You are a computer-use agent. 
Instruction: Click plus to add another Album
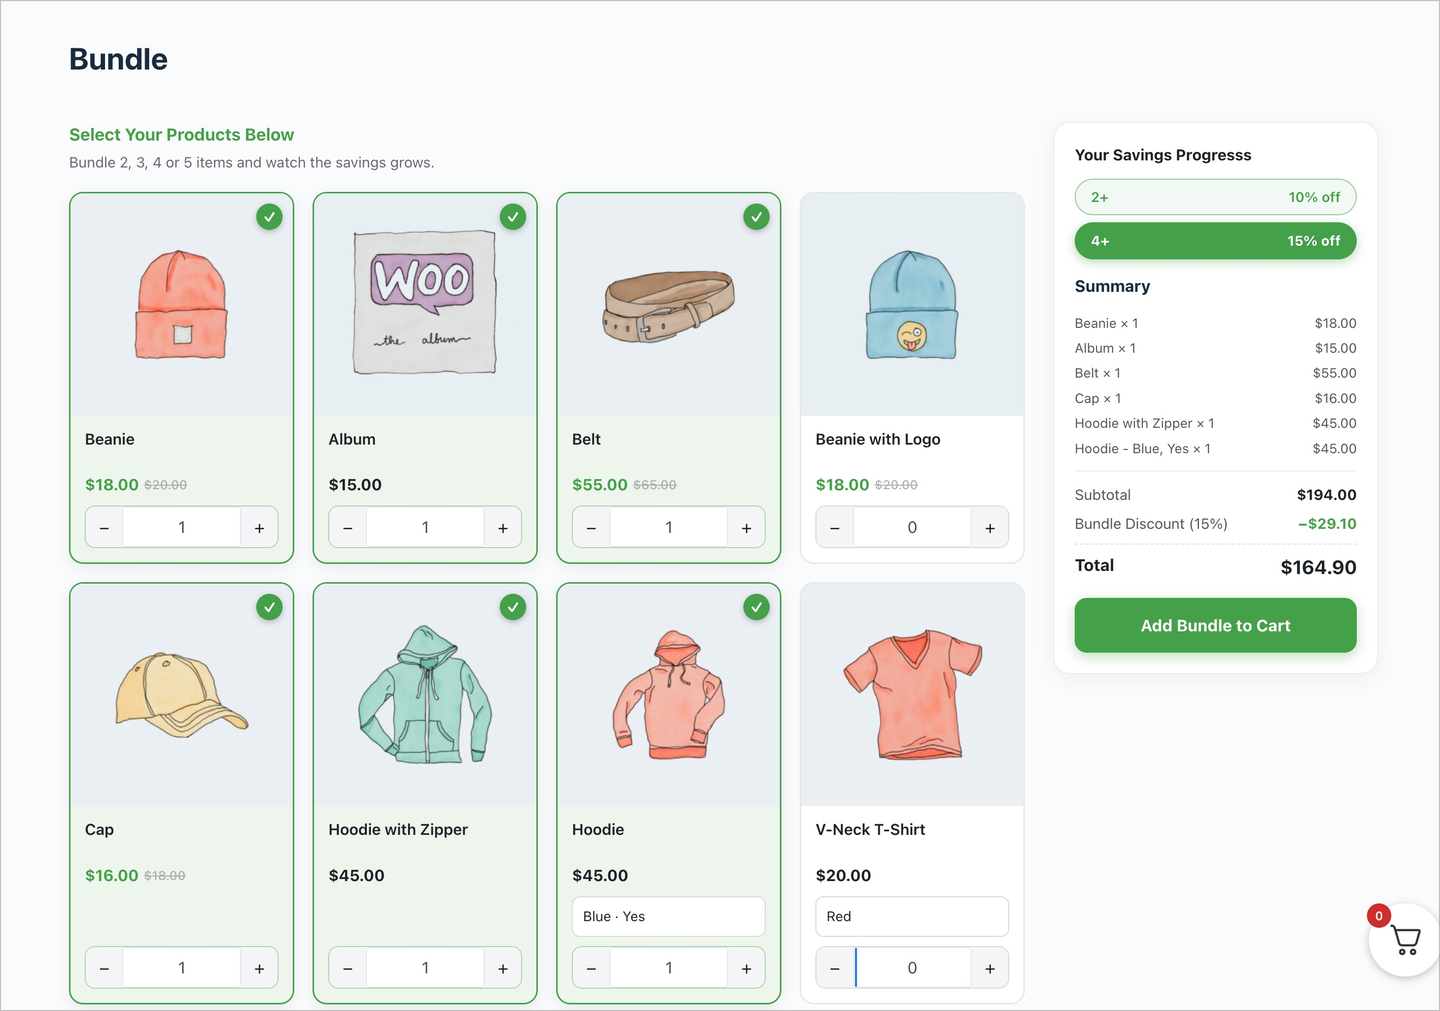503,528
